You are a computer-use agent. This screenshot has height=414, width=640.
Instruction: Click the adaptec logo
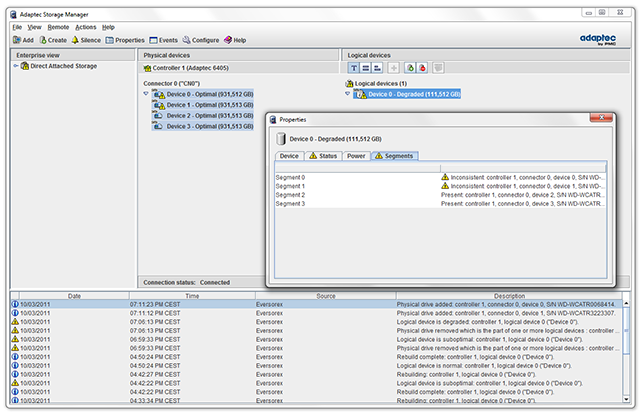[x=598, y=39]
